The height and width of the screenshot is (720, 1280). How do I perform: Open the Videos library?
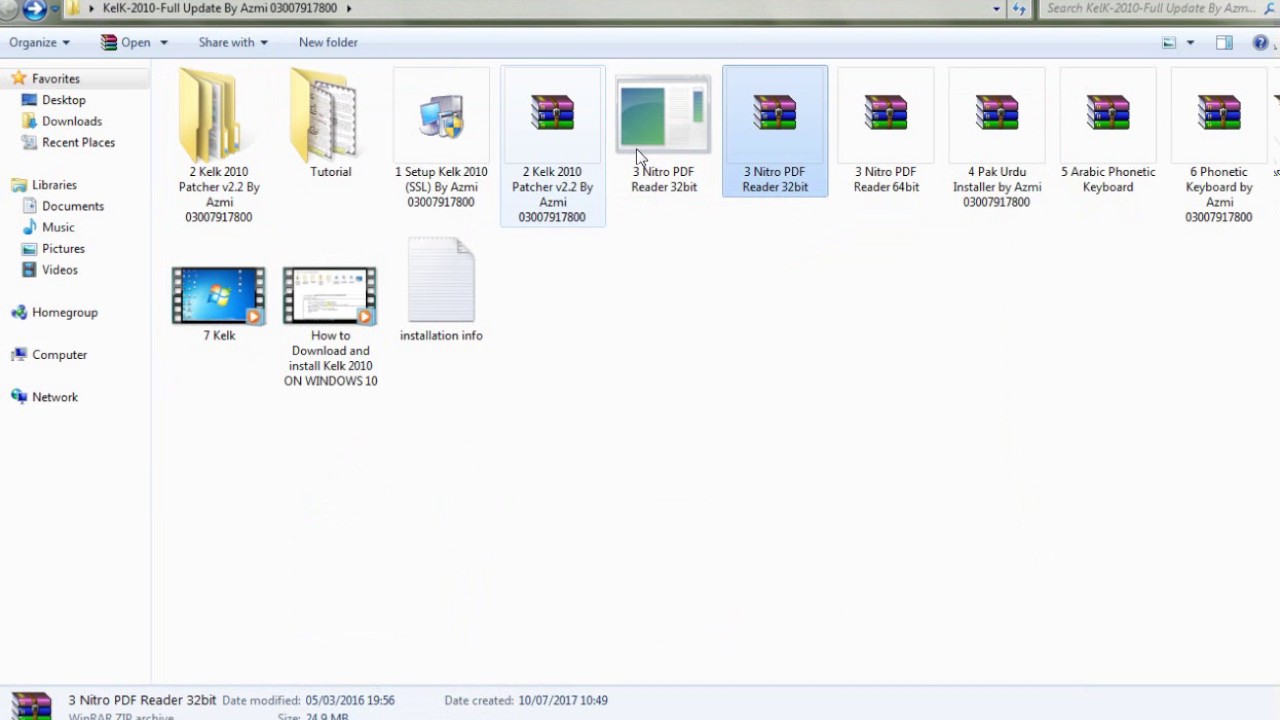59,270
